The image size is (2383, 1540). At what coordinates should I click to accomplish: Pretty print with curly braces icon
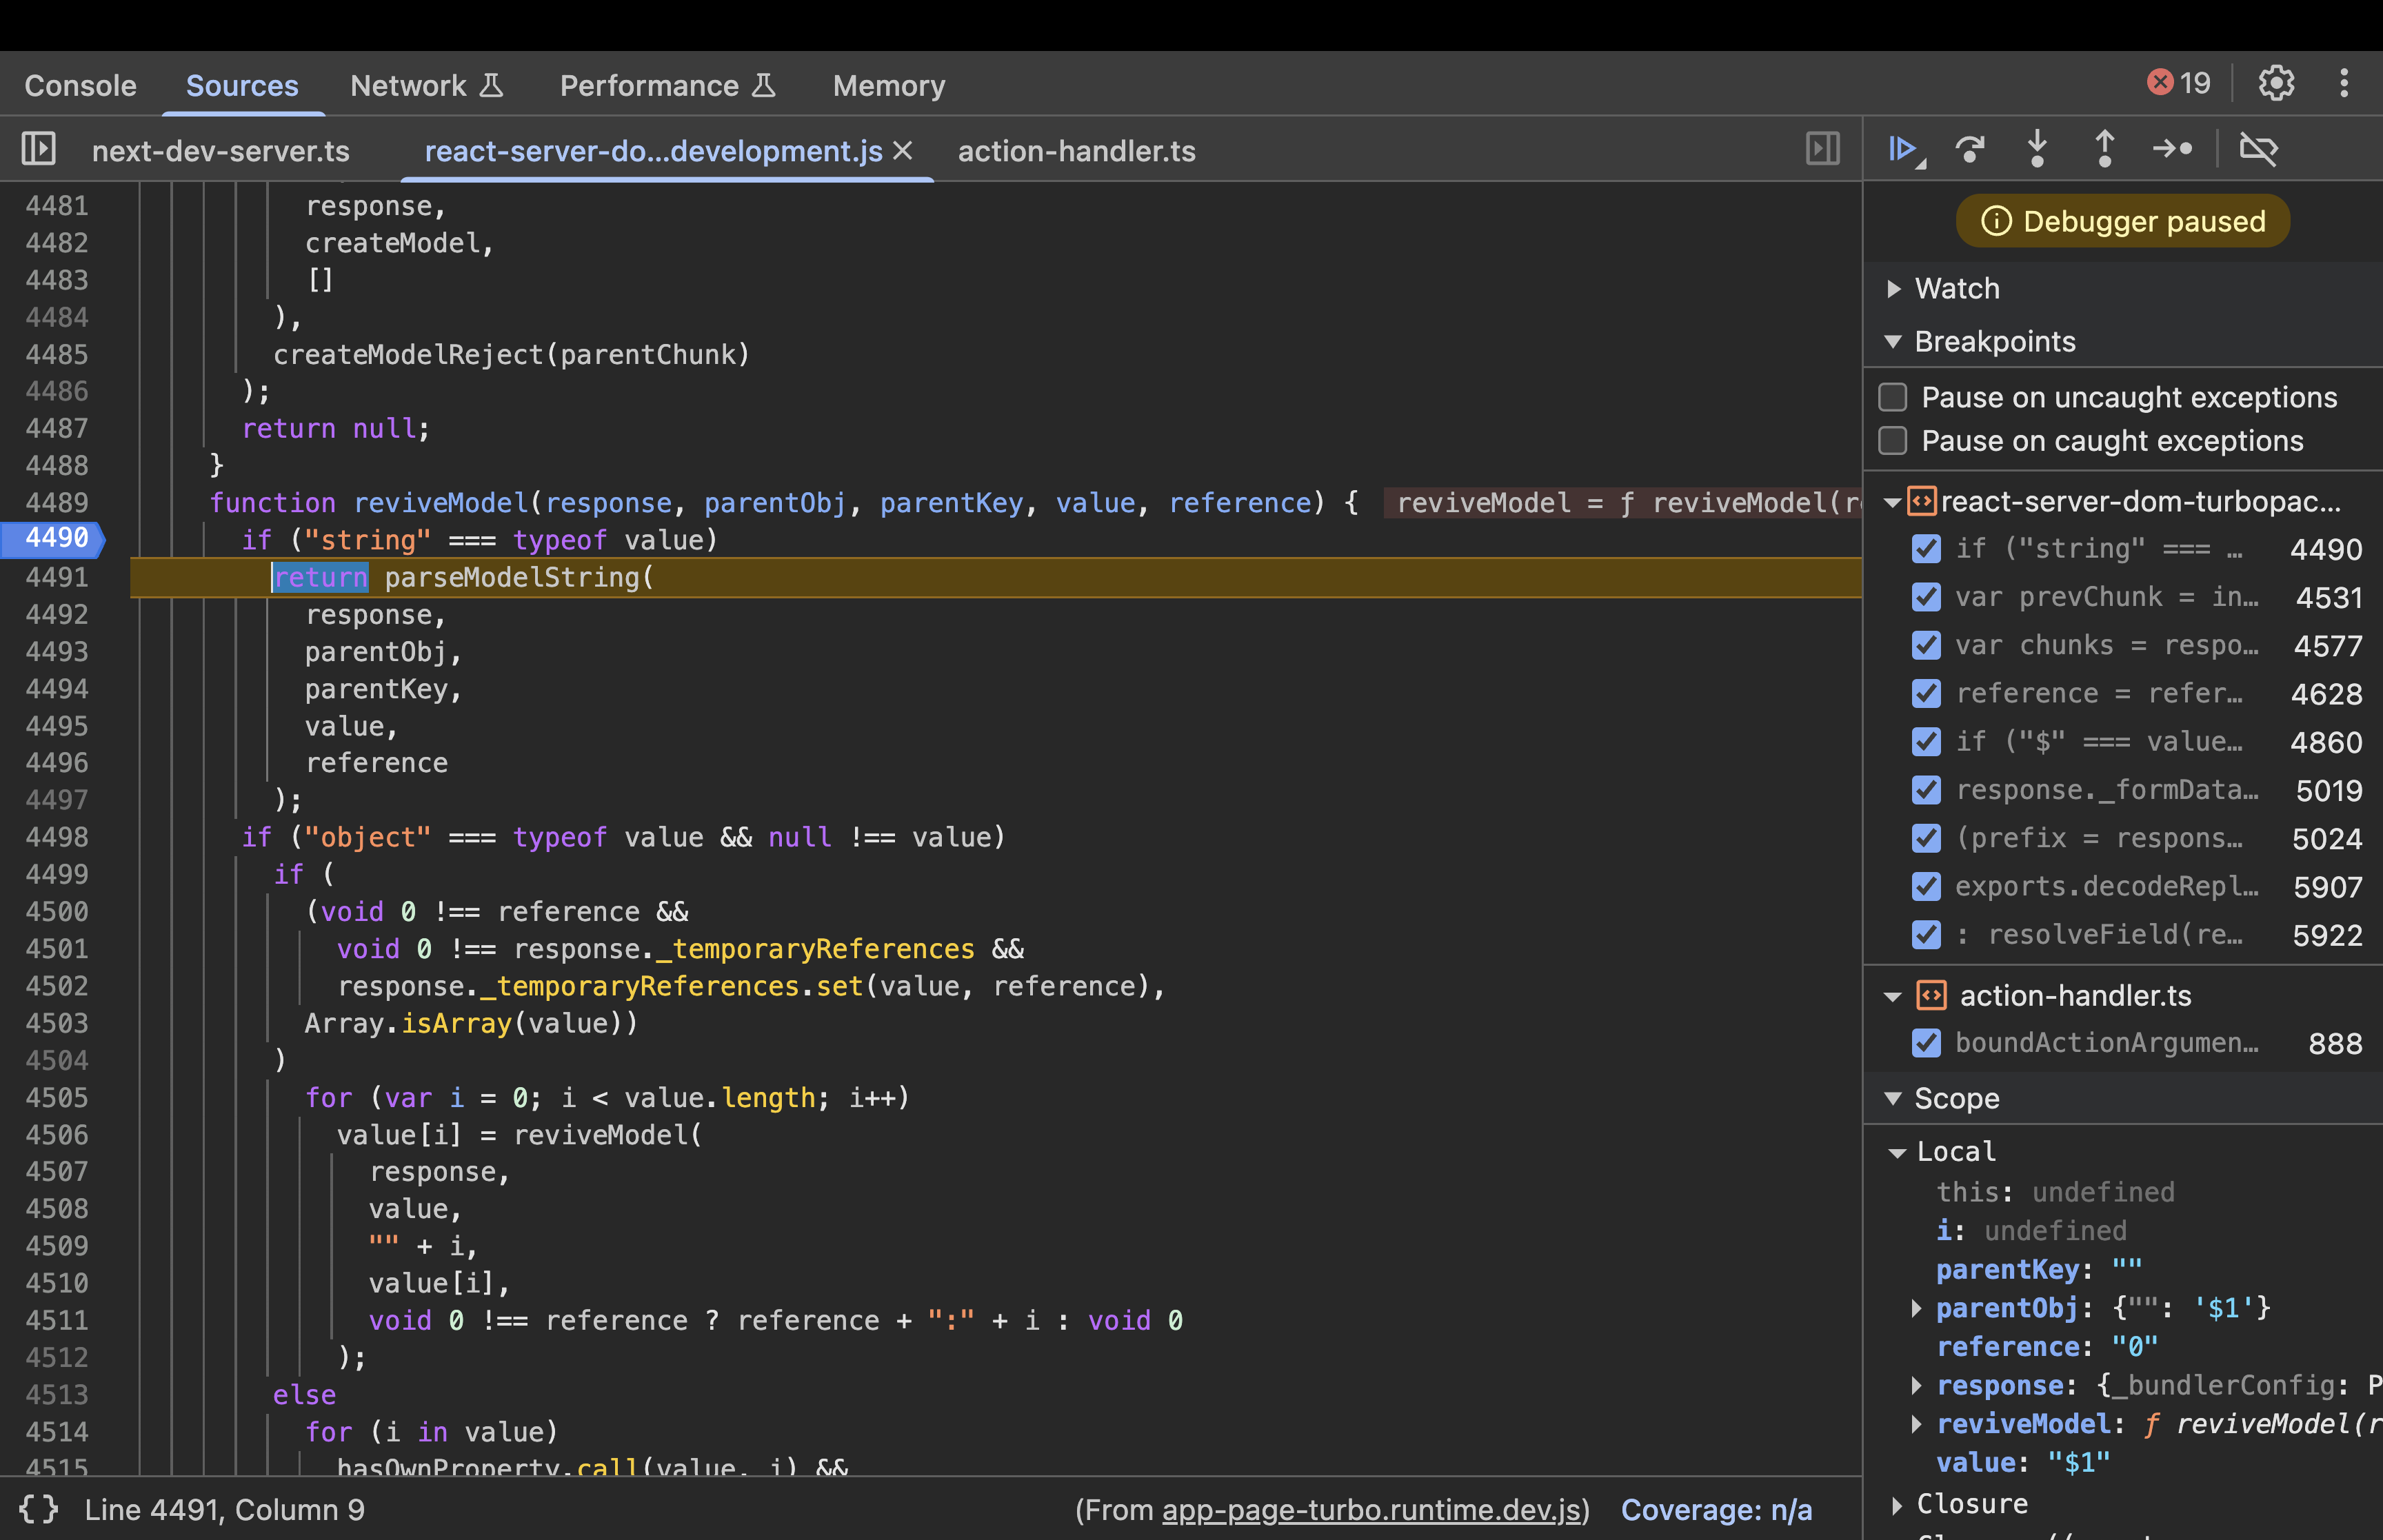(38, 1509)
